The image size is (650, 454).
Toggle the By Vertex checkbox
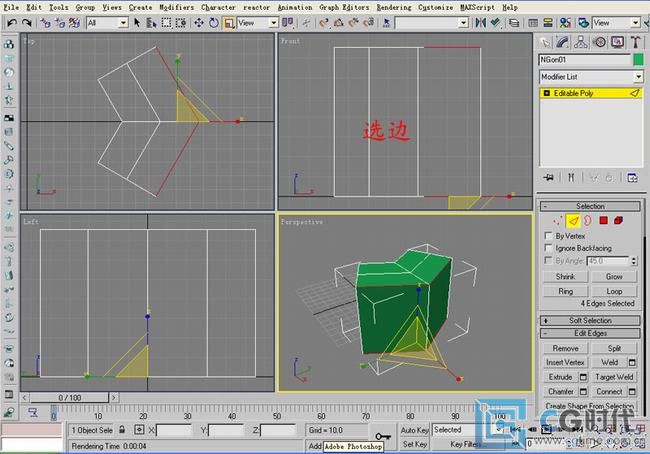[x=548, y=236]
